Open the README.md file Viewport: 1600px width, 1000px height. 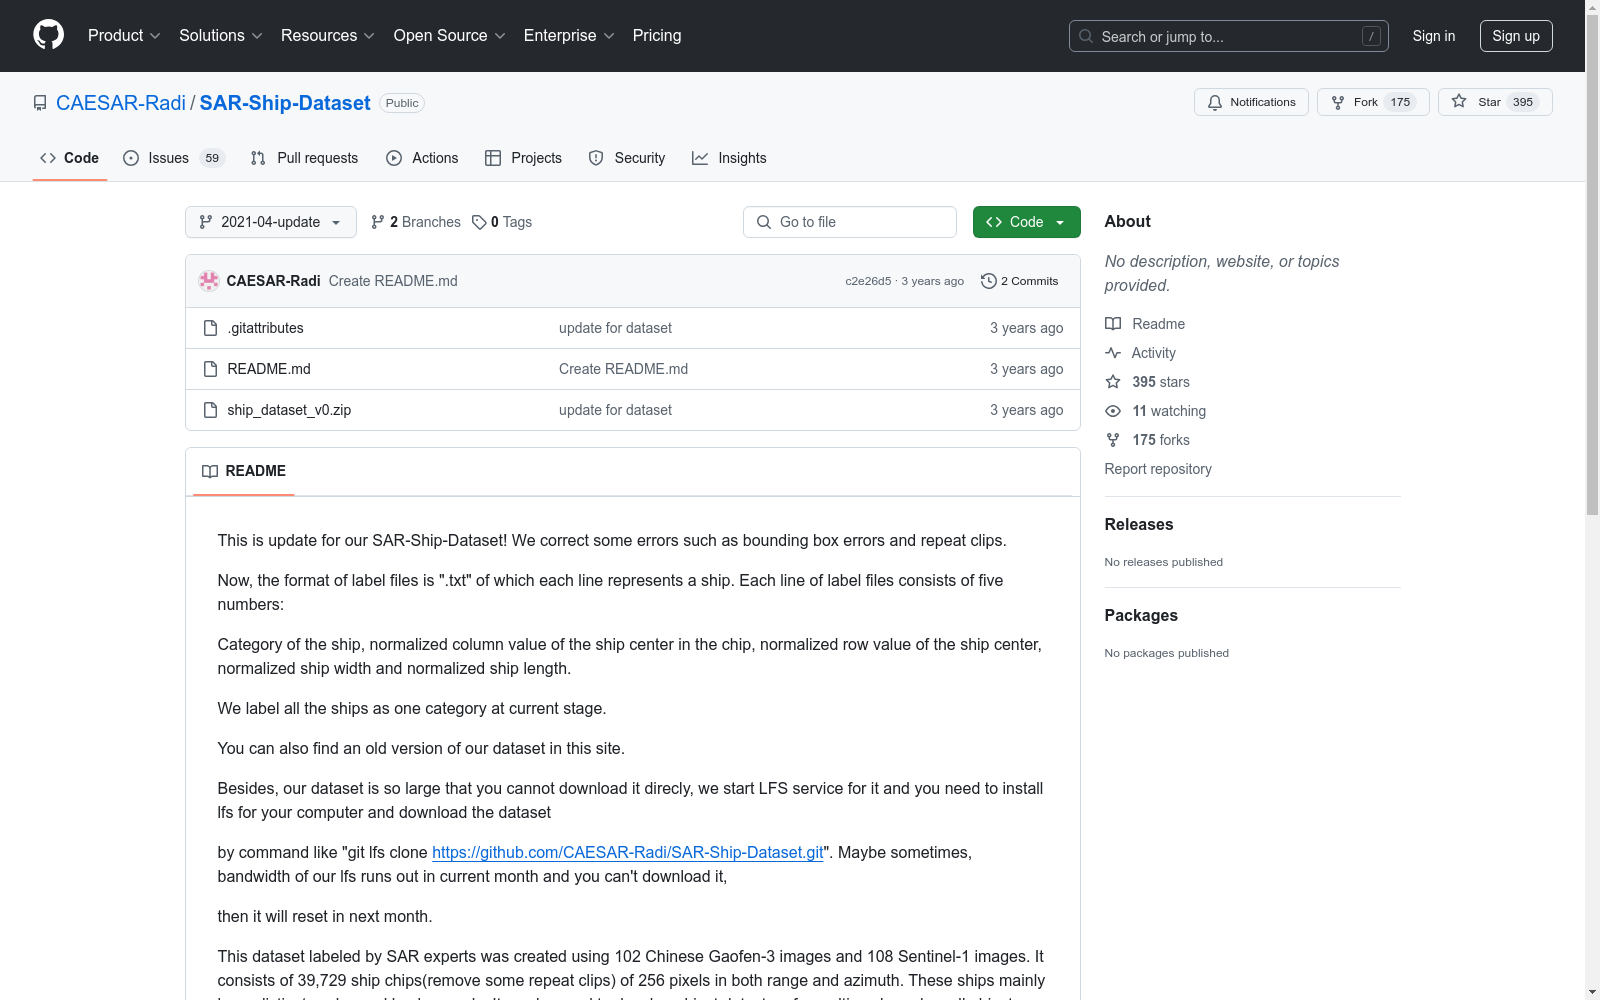(x=269, y=369)
